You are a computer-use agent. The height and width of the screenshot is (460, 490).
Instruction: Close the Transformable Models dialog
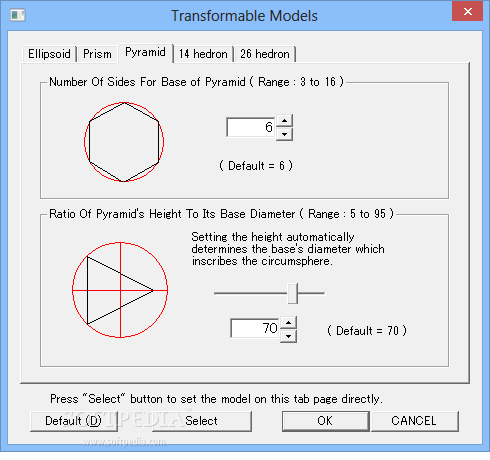pyautogui.click(x=467, y=12)
